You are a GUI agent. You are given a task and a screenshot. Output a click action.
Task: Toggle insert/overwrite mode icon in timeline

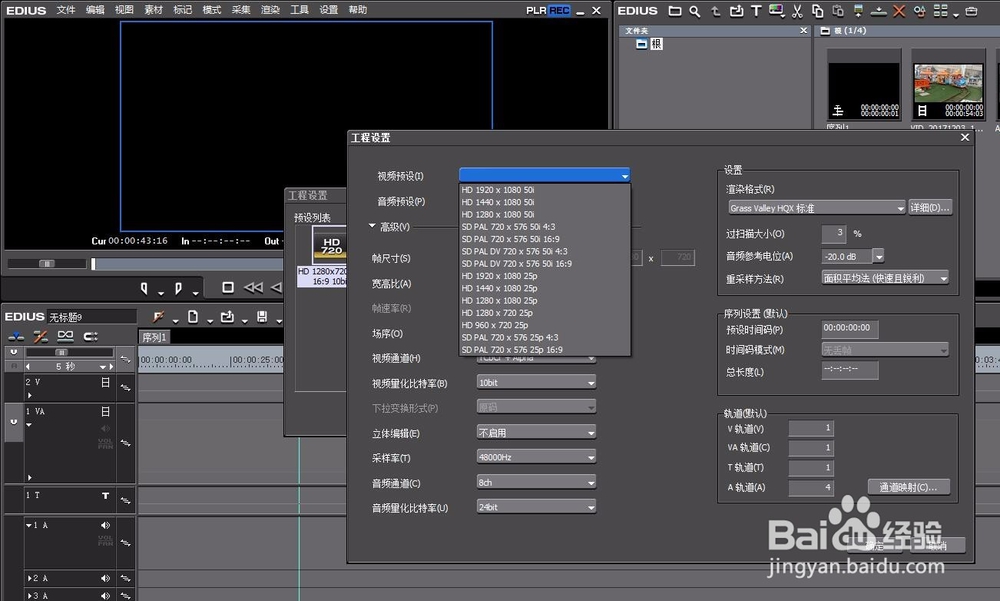click(16, 336)
